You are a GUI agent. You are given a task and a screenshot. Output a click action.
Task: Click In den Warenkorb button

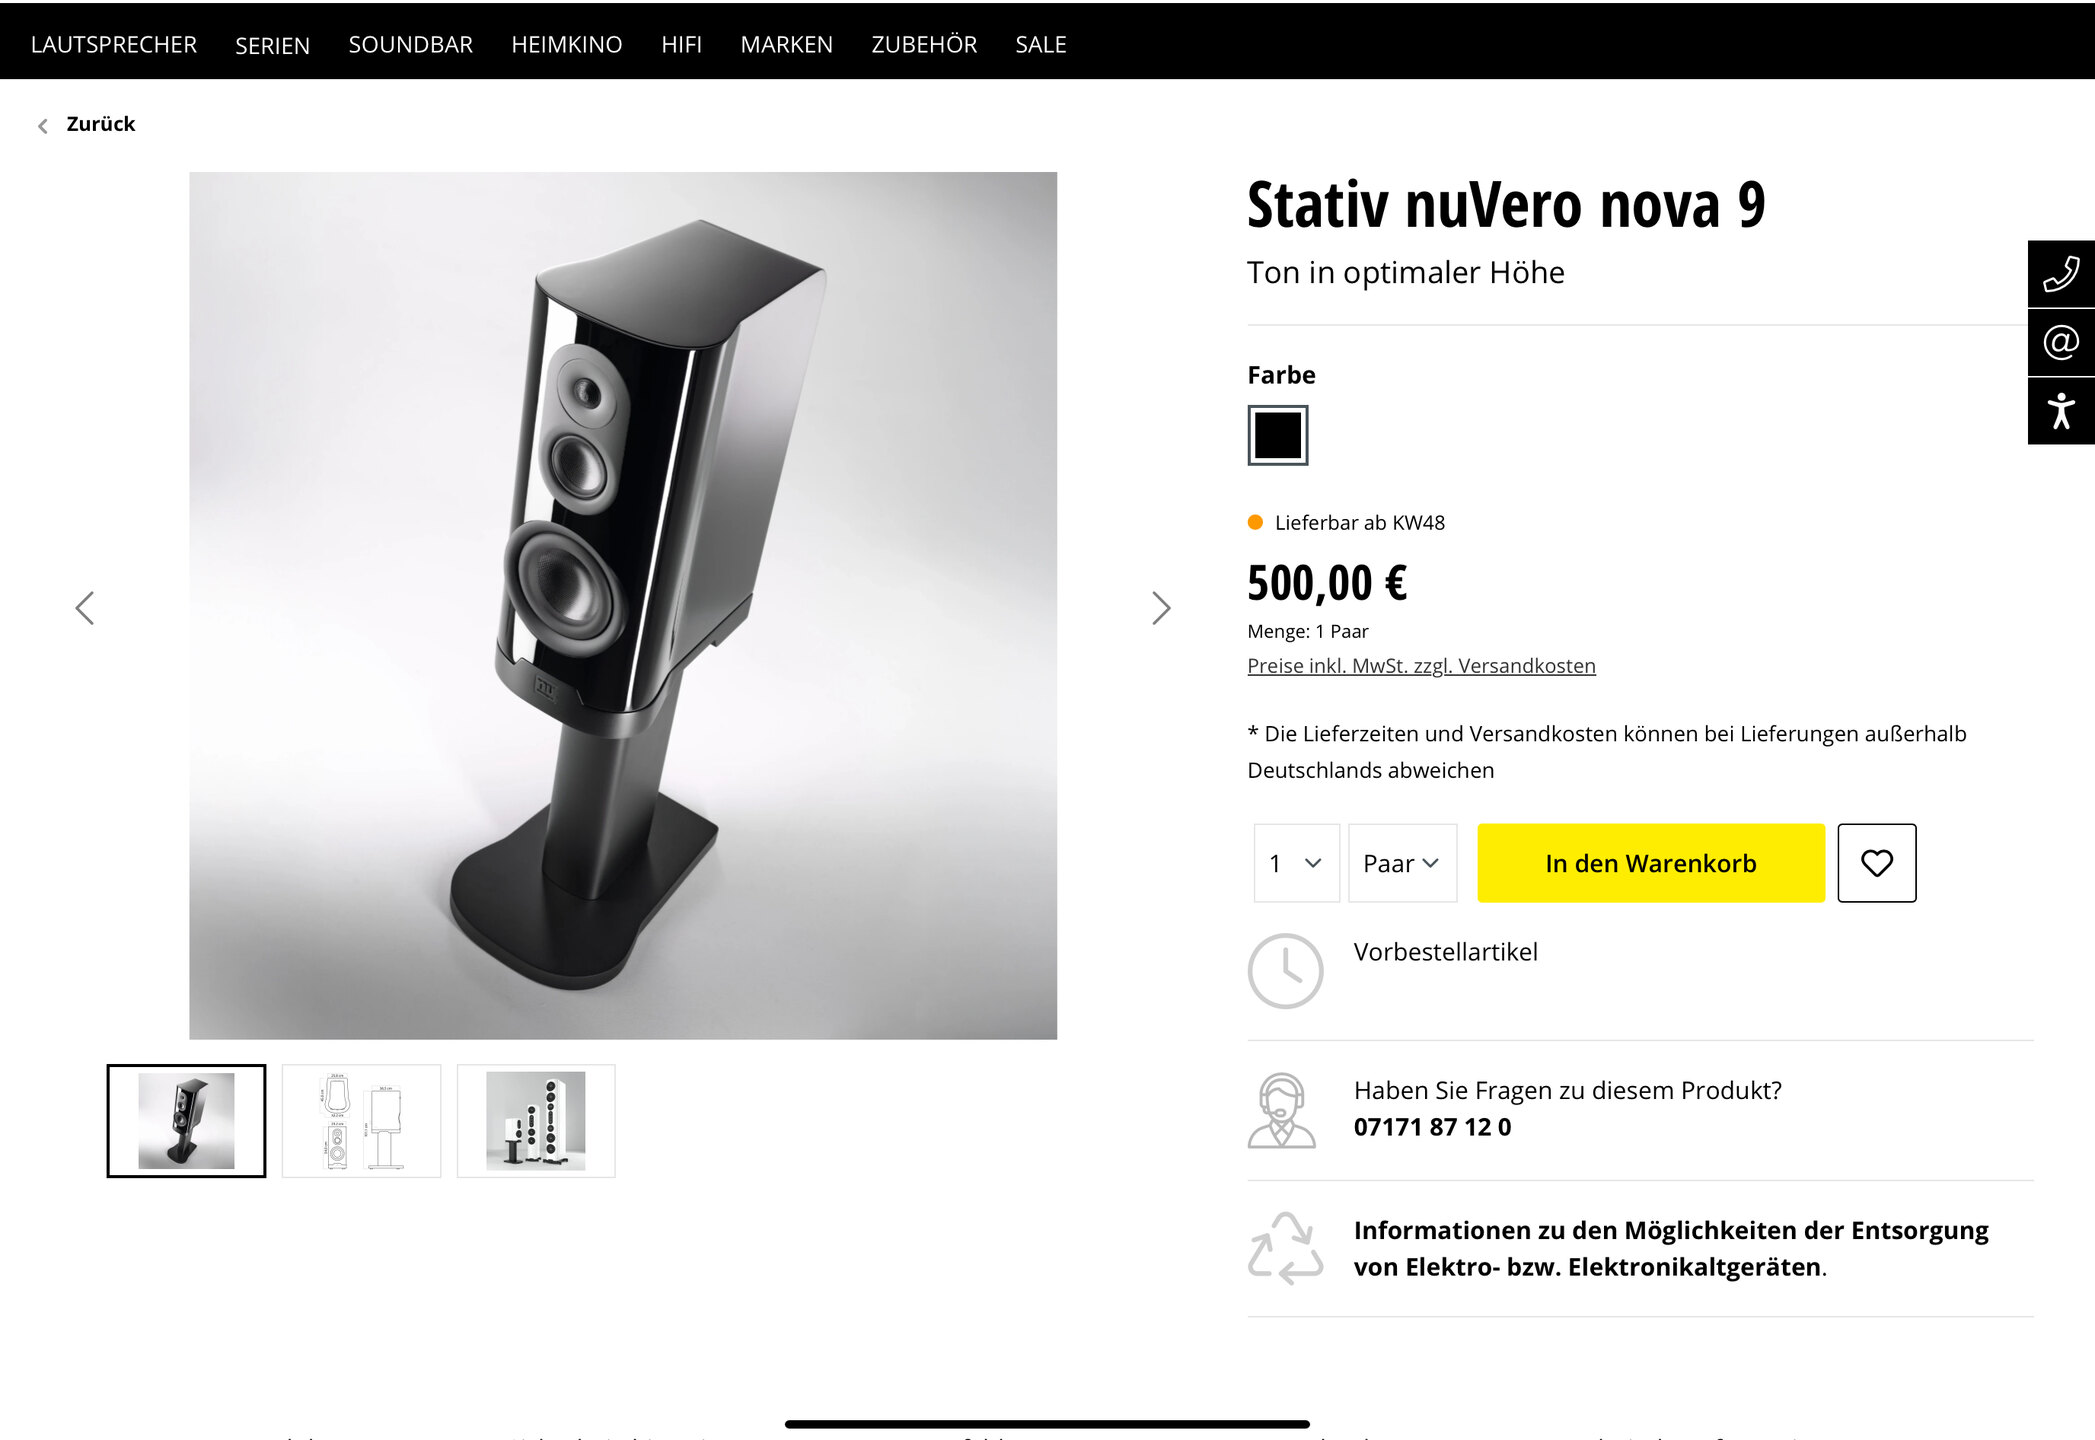1650,863
